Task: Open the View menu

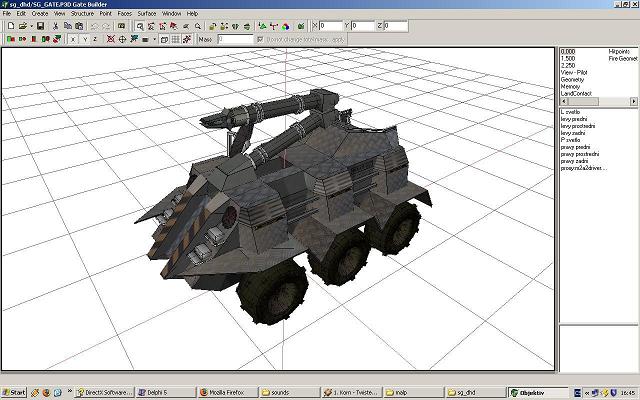Action: pos(60,13)
